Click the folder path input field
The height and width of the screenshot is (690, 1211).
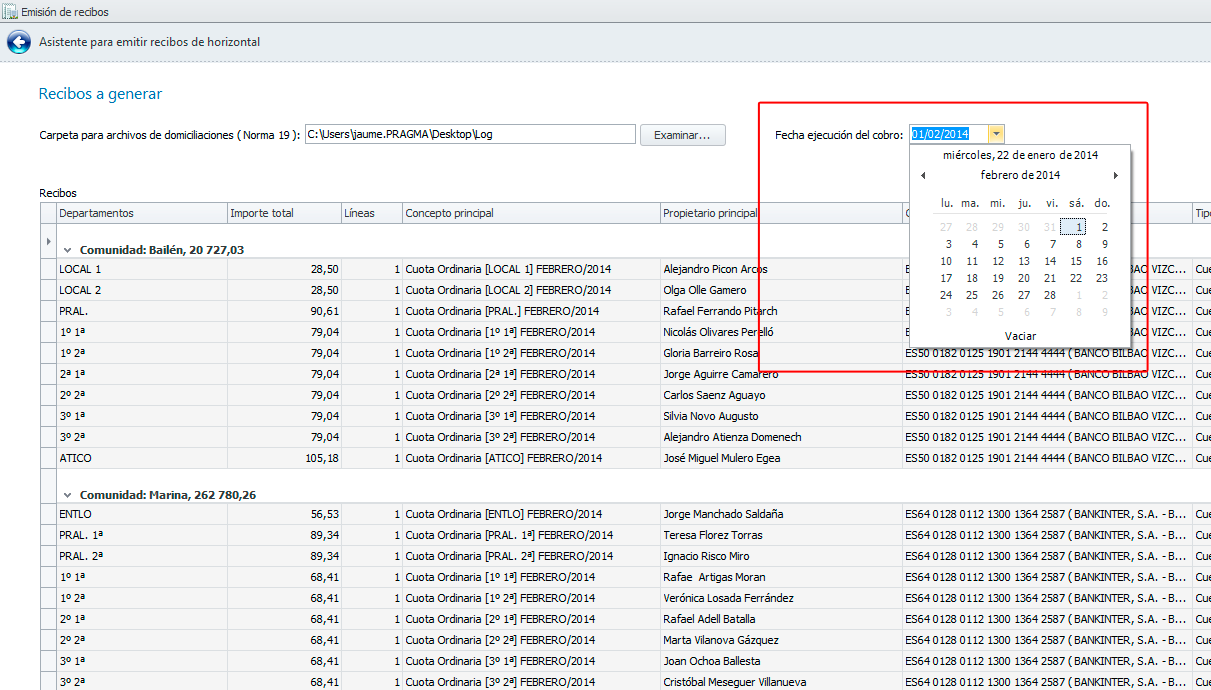click(x=469, y=134)
